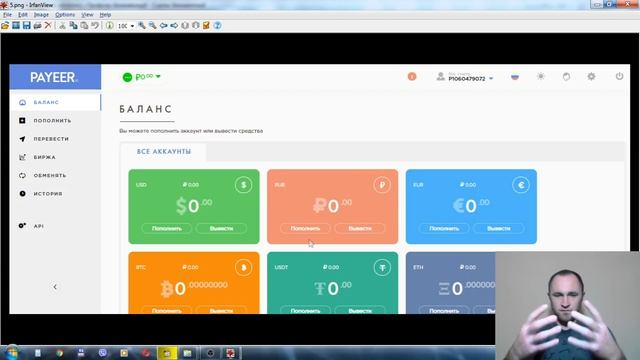Click the power logout icon
The height and width of the screenshot is (360, 640).
click(619, 76)
